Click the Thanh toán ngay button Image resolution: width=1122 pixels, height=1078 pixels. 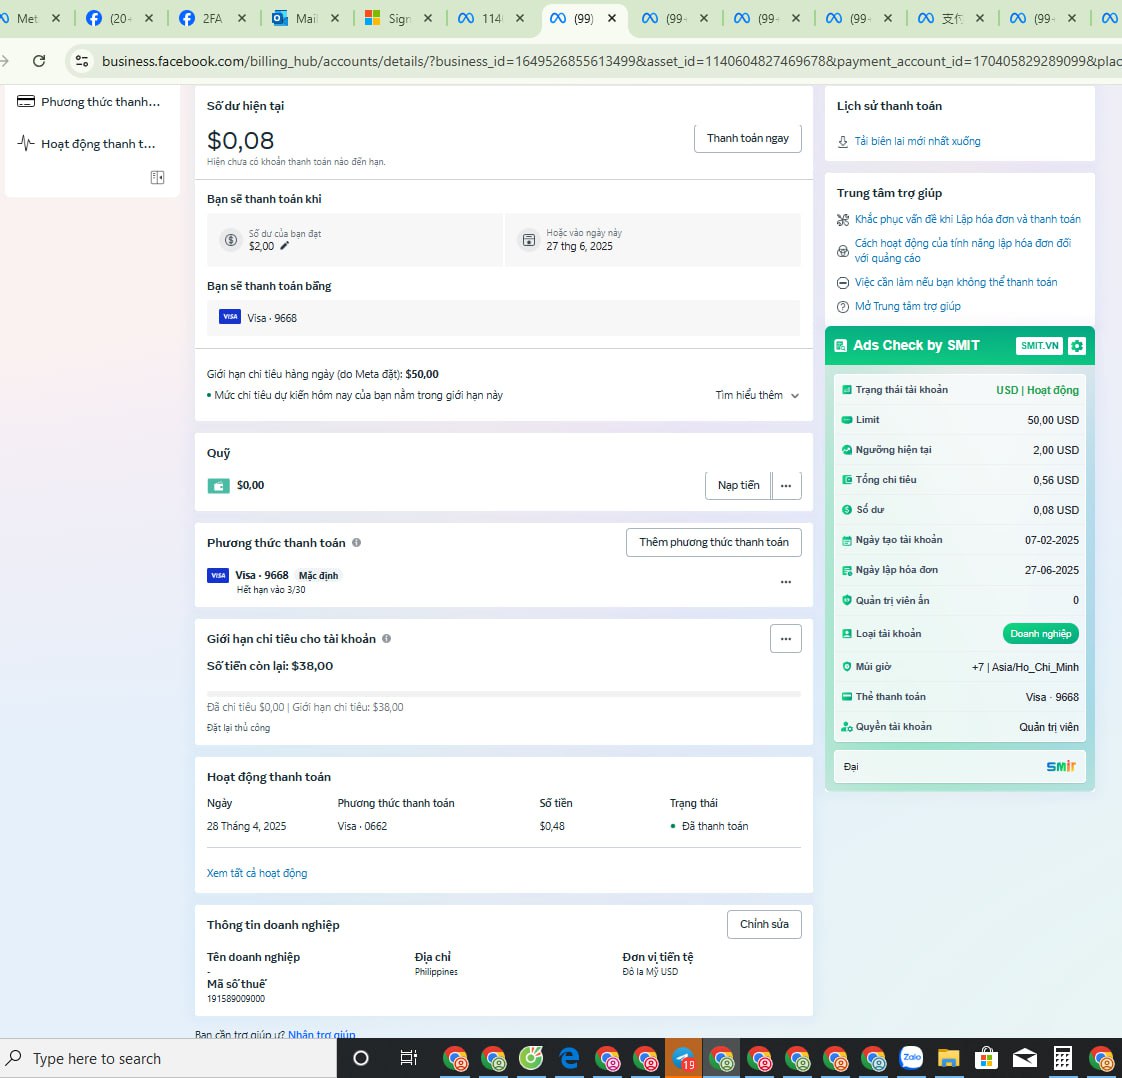[748, 138]
